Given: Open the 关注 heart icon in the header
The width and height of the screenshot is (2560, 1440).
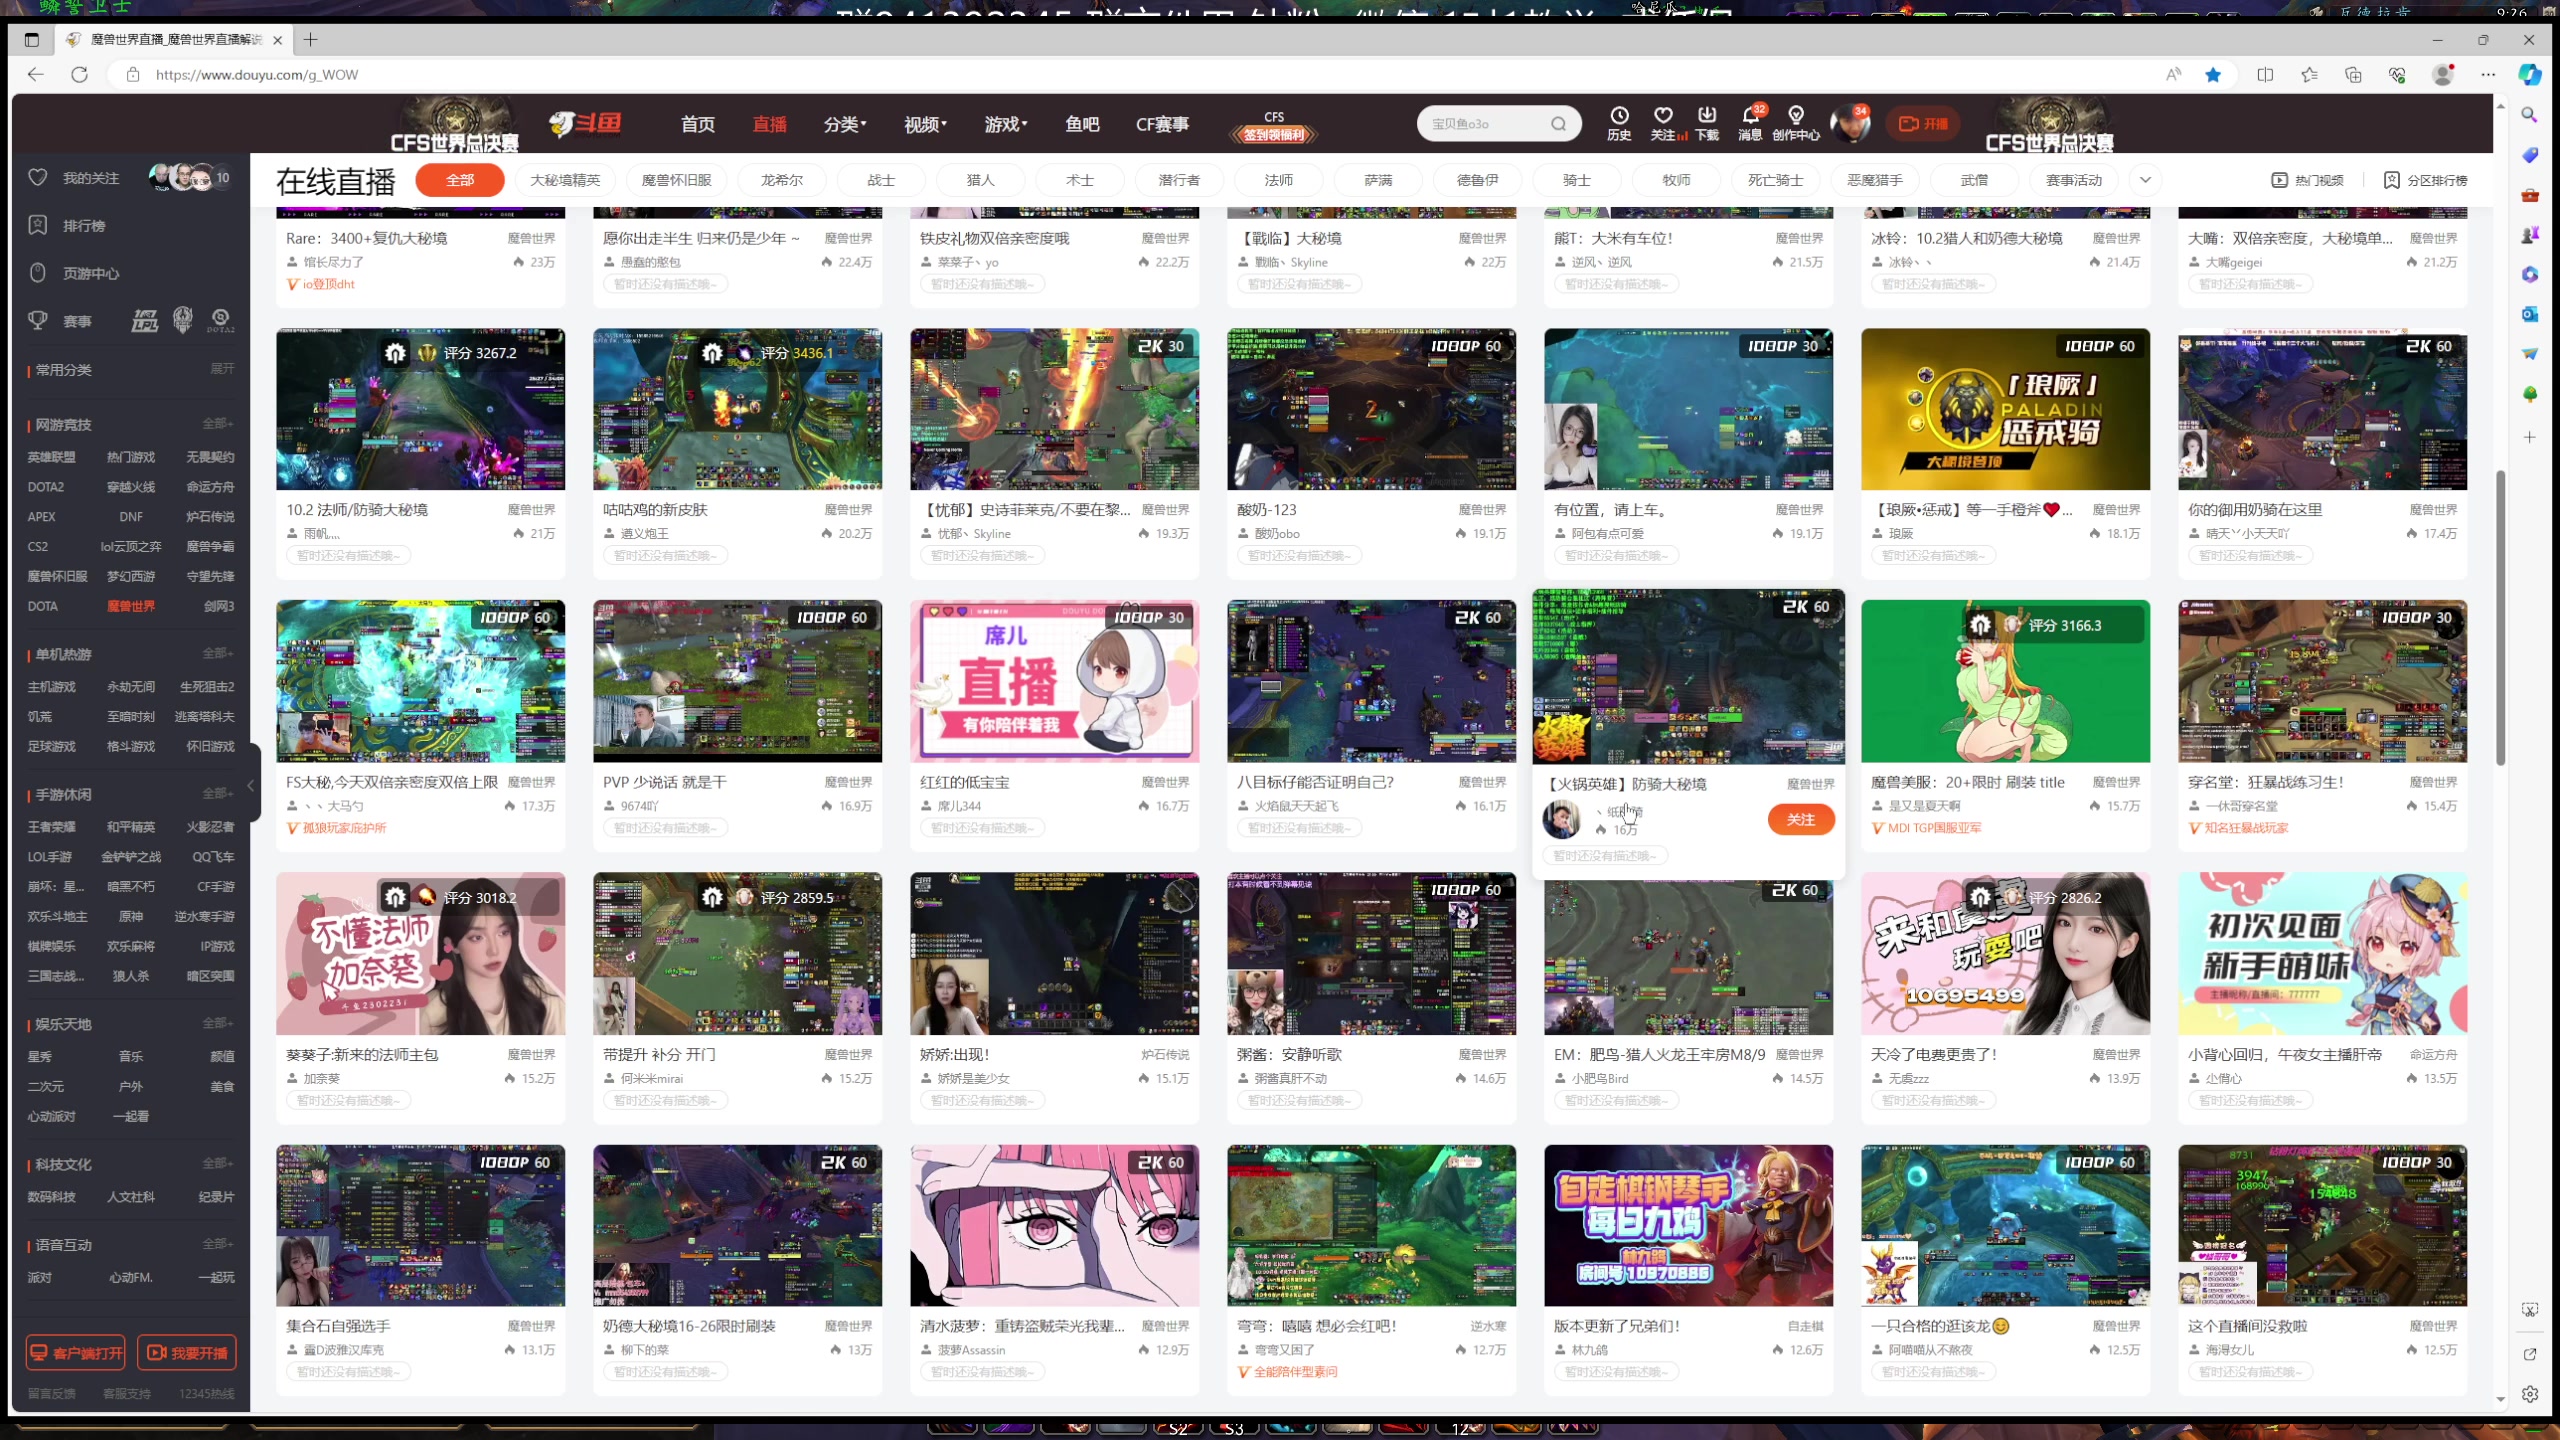Looking at the screenshot, I should click(1664, 123).
